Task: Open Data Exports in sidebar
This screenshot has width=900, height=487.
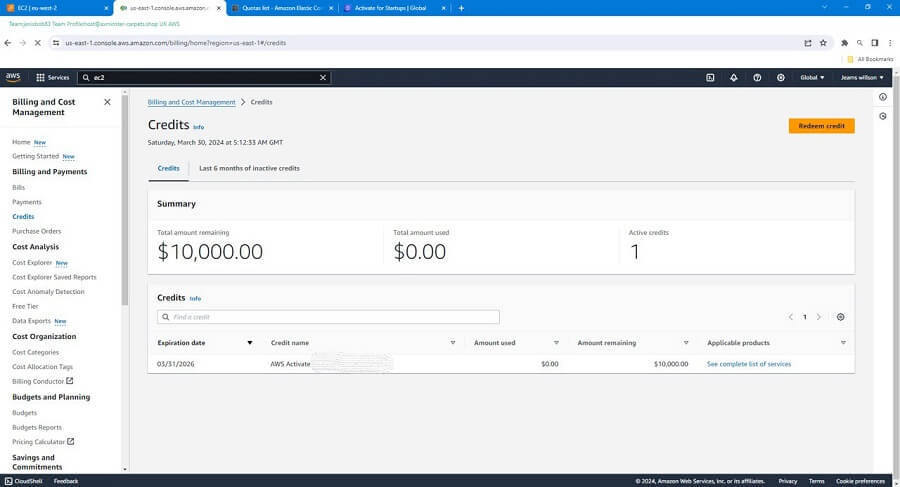Action: (32, 321)
